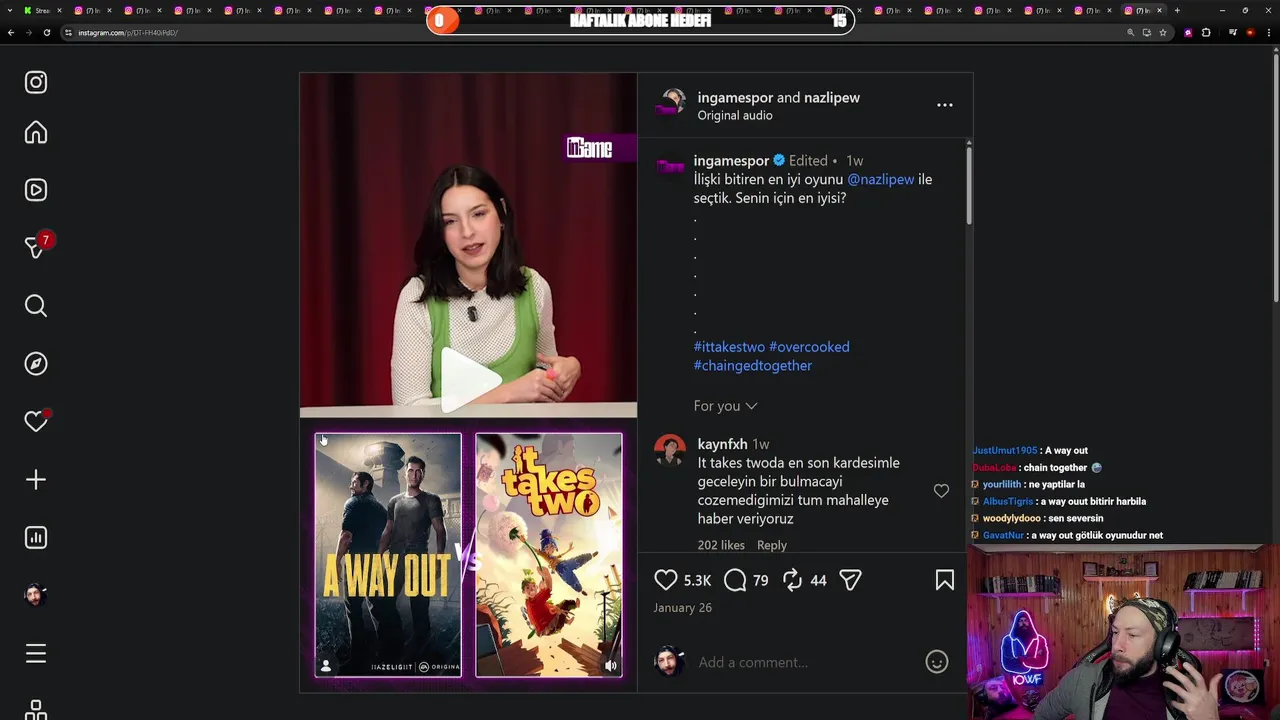Open the Explore compass page

(36, 364)
